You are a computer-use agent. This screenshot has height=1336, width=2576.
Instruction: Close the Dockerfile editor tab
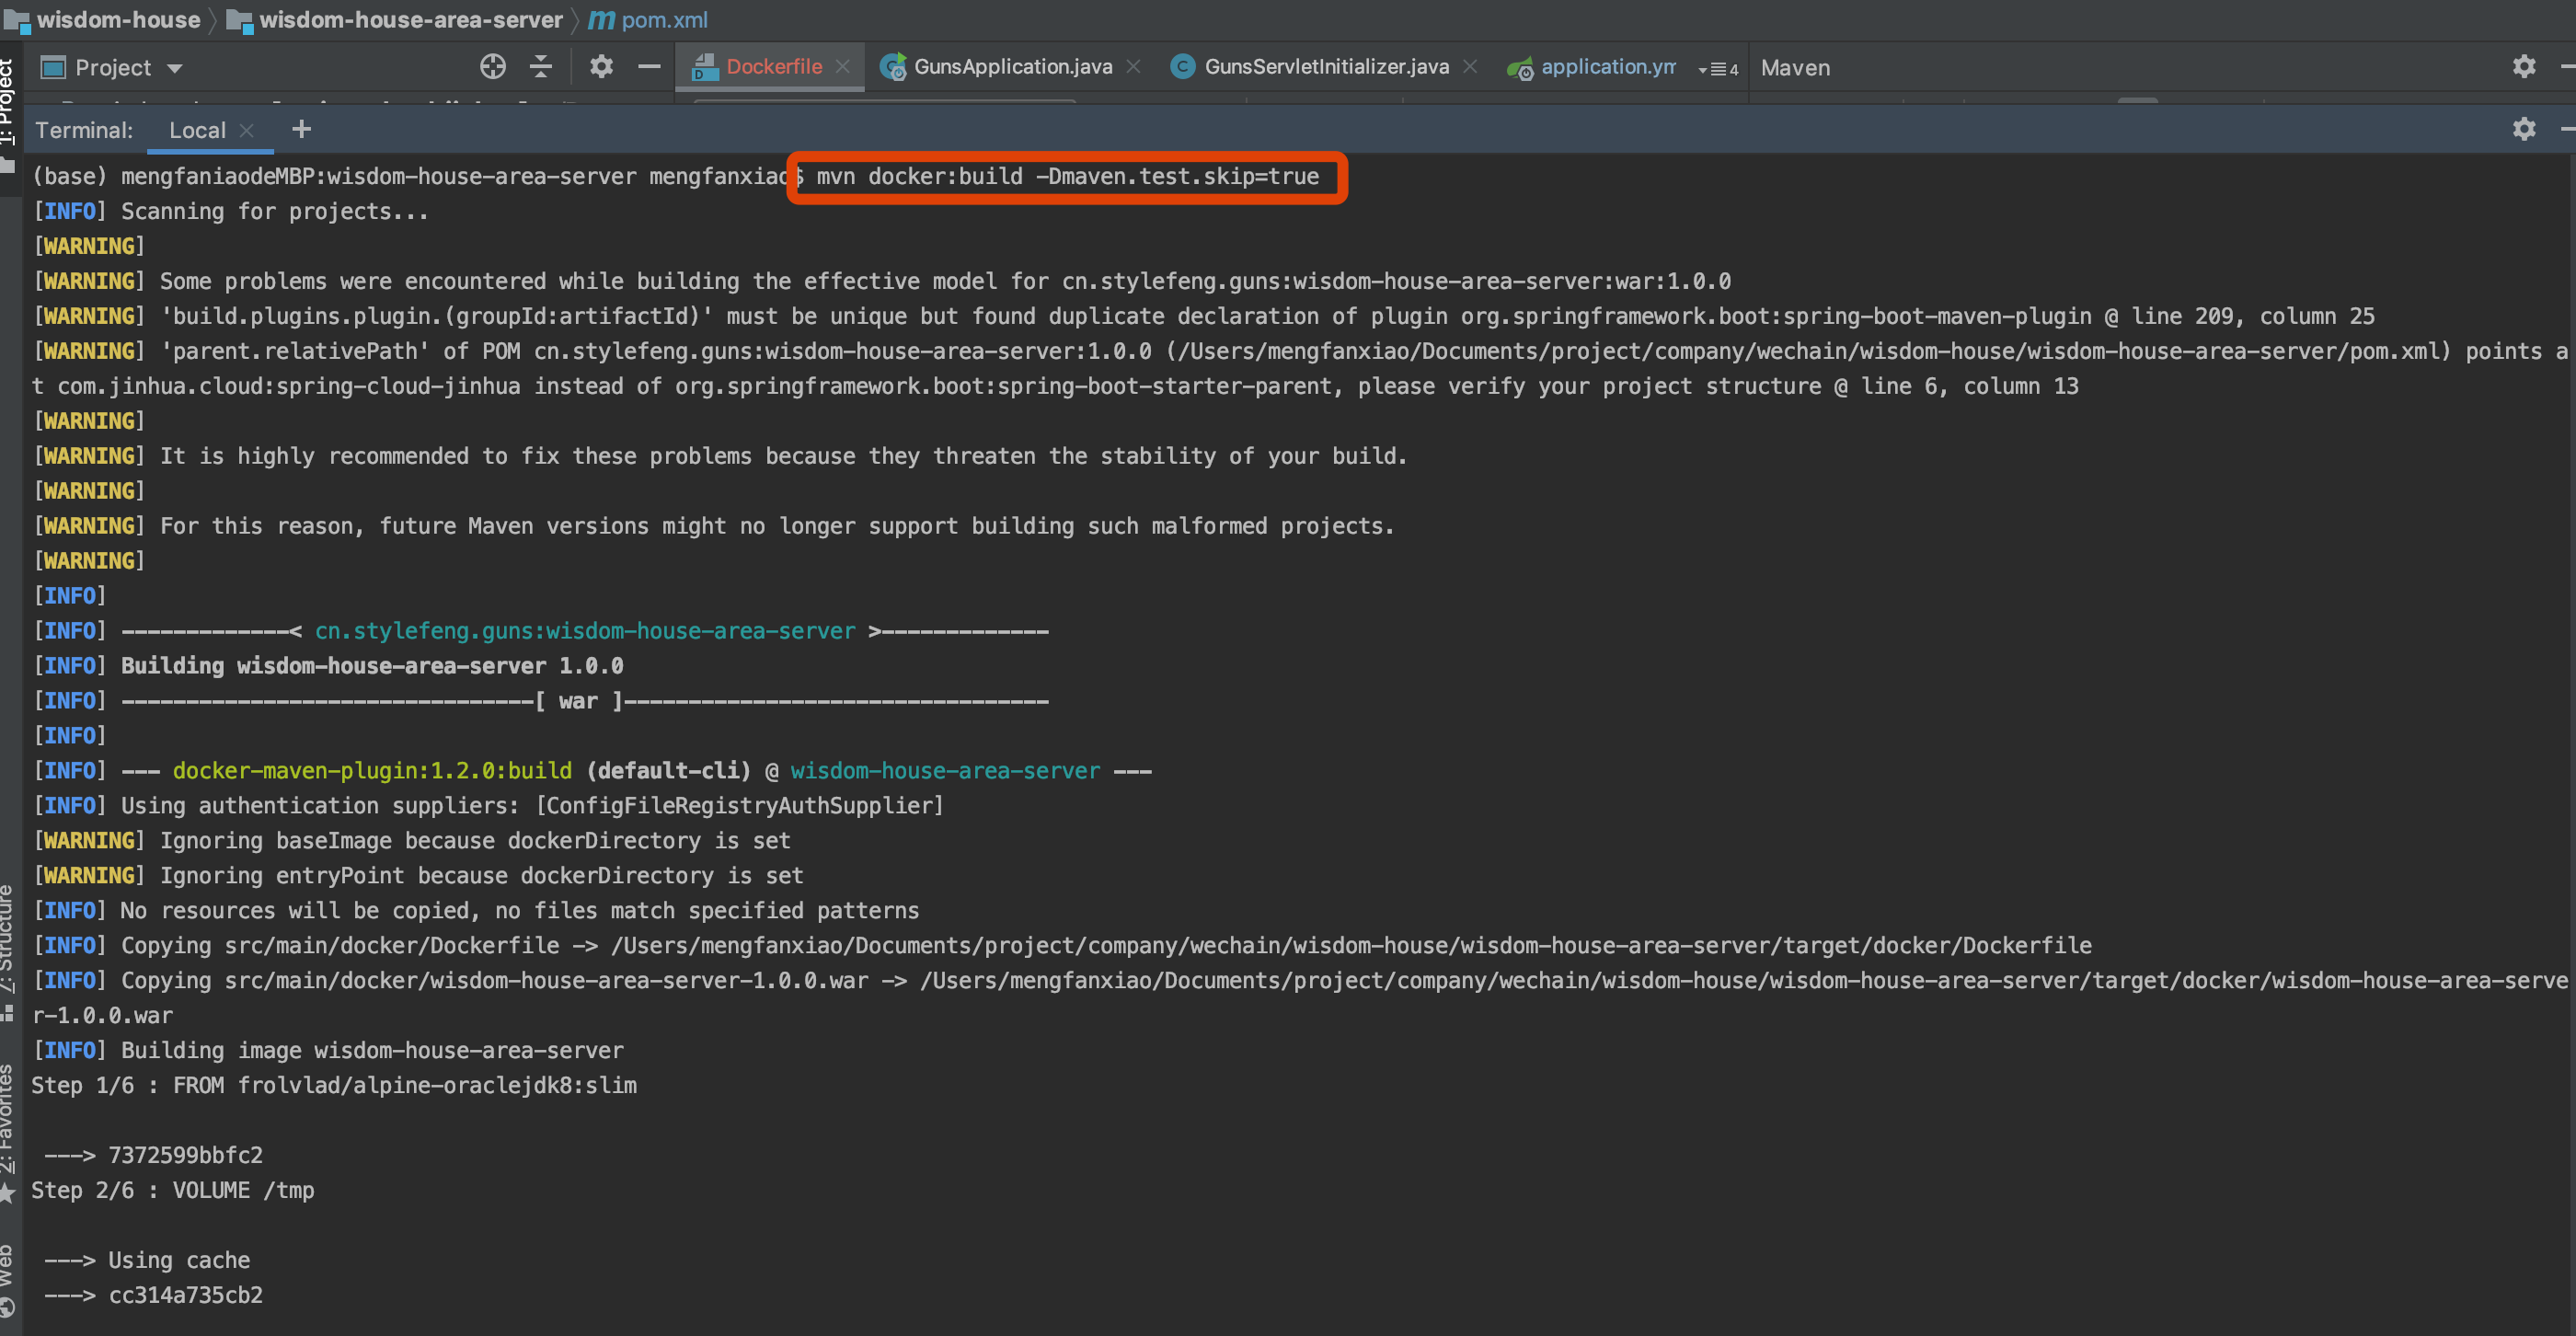tap(843, 66)
